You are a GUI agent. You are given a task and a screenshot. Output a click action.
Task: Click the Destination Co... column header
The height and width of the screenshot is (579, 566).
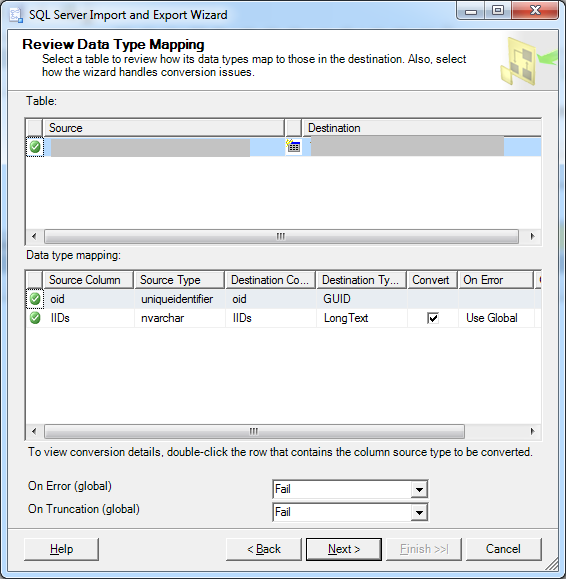(x=271, y=280)
